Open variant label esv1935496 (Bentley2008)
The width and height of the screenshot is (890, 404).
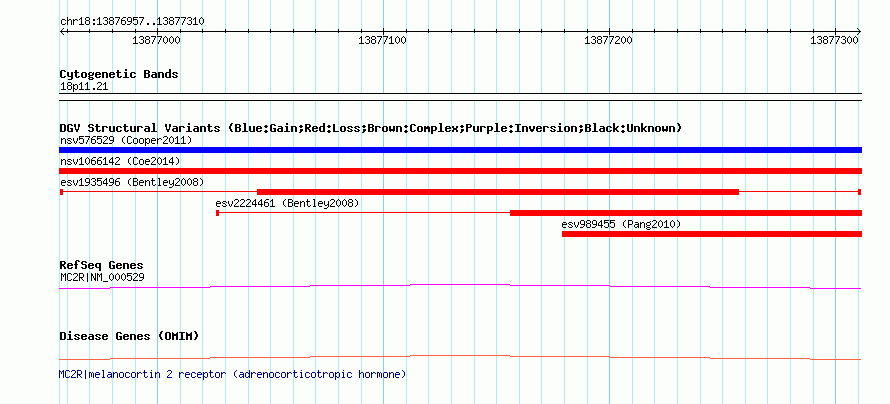pyautogui.click(x=132, y=182)
